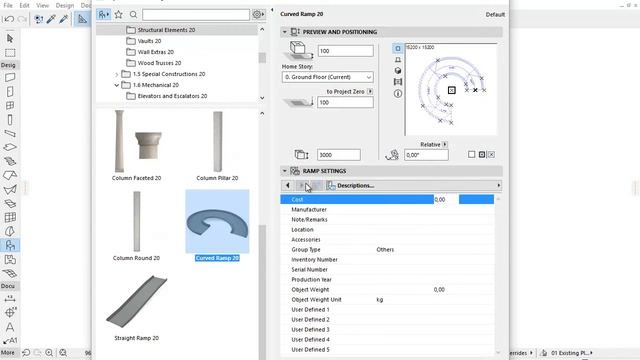Select Vaults 20 folder
The image size is (640, 360).
[149, 41]
